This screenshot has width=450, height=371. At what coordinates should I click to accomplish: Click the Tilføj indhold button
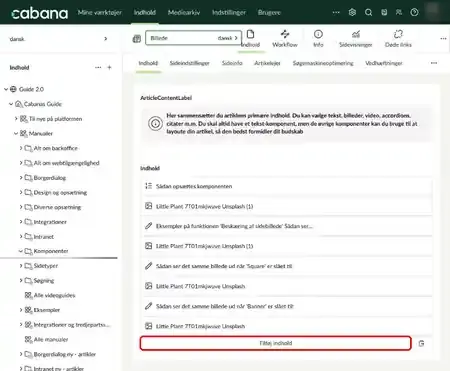275,343
